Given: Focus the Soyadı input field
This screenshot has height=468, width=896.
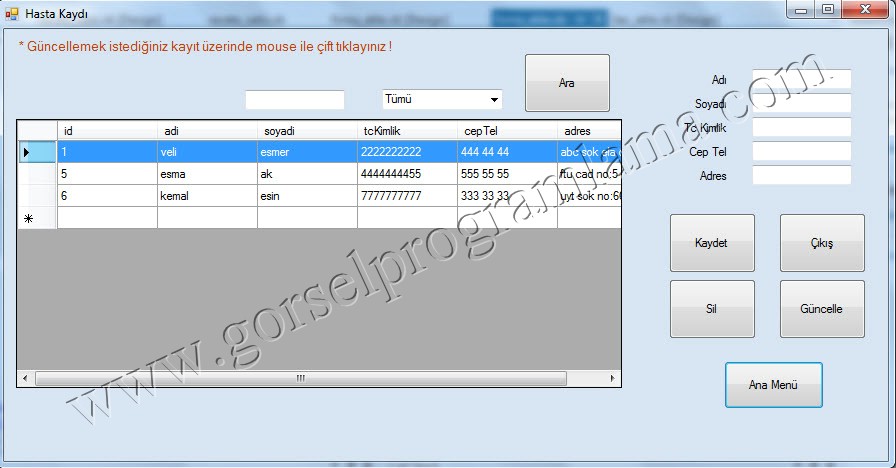Looking at the screenshot, I should pyautogui.click(x=801, y=103).
